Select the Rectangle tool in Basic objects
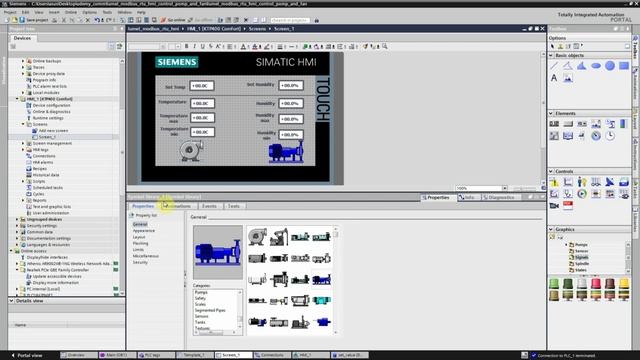This screenshot has height=360, width=640. coord(624,66)
